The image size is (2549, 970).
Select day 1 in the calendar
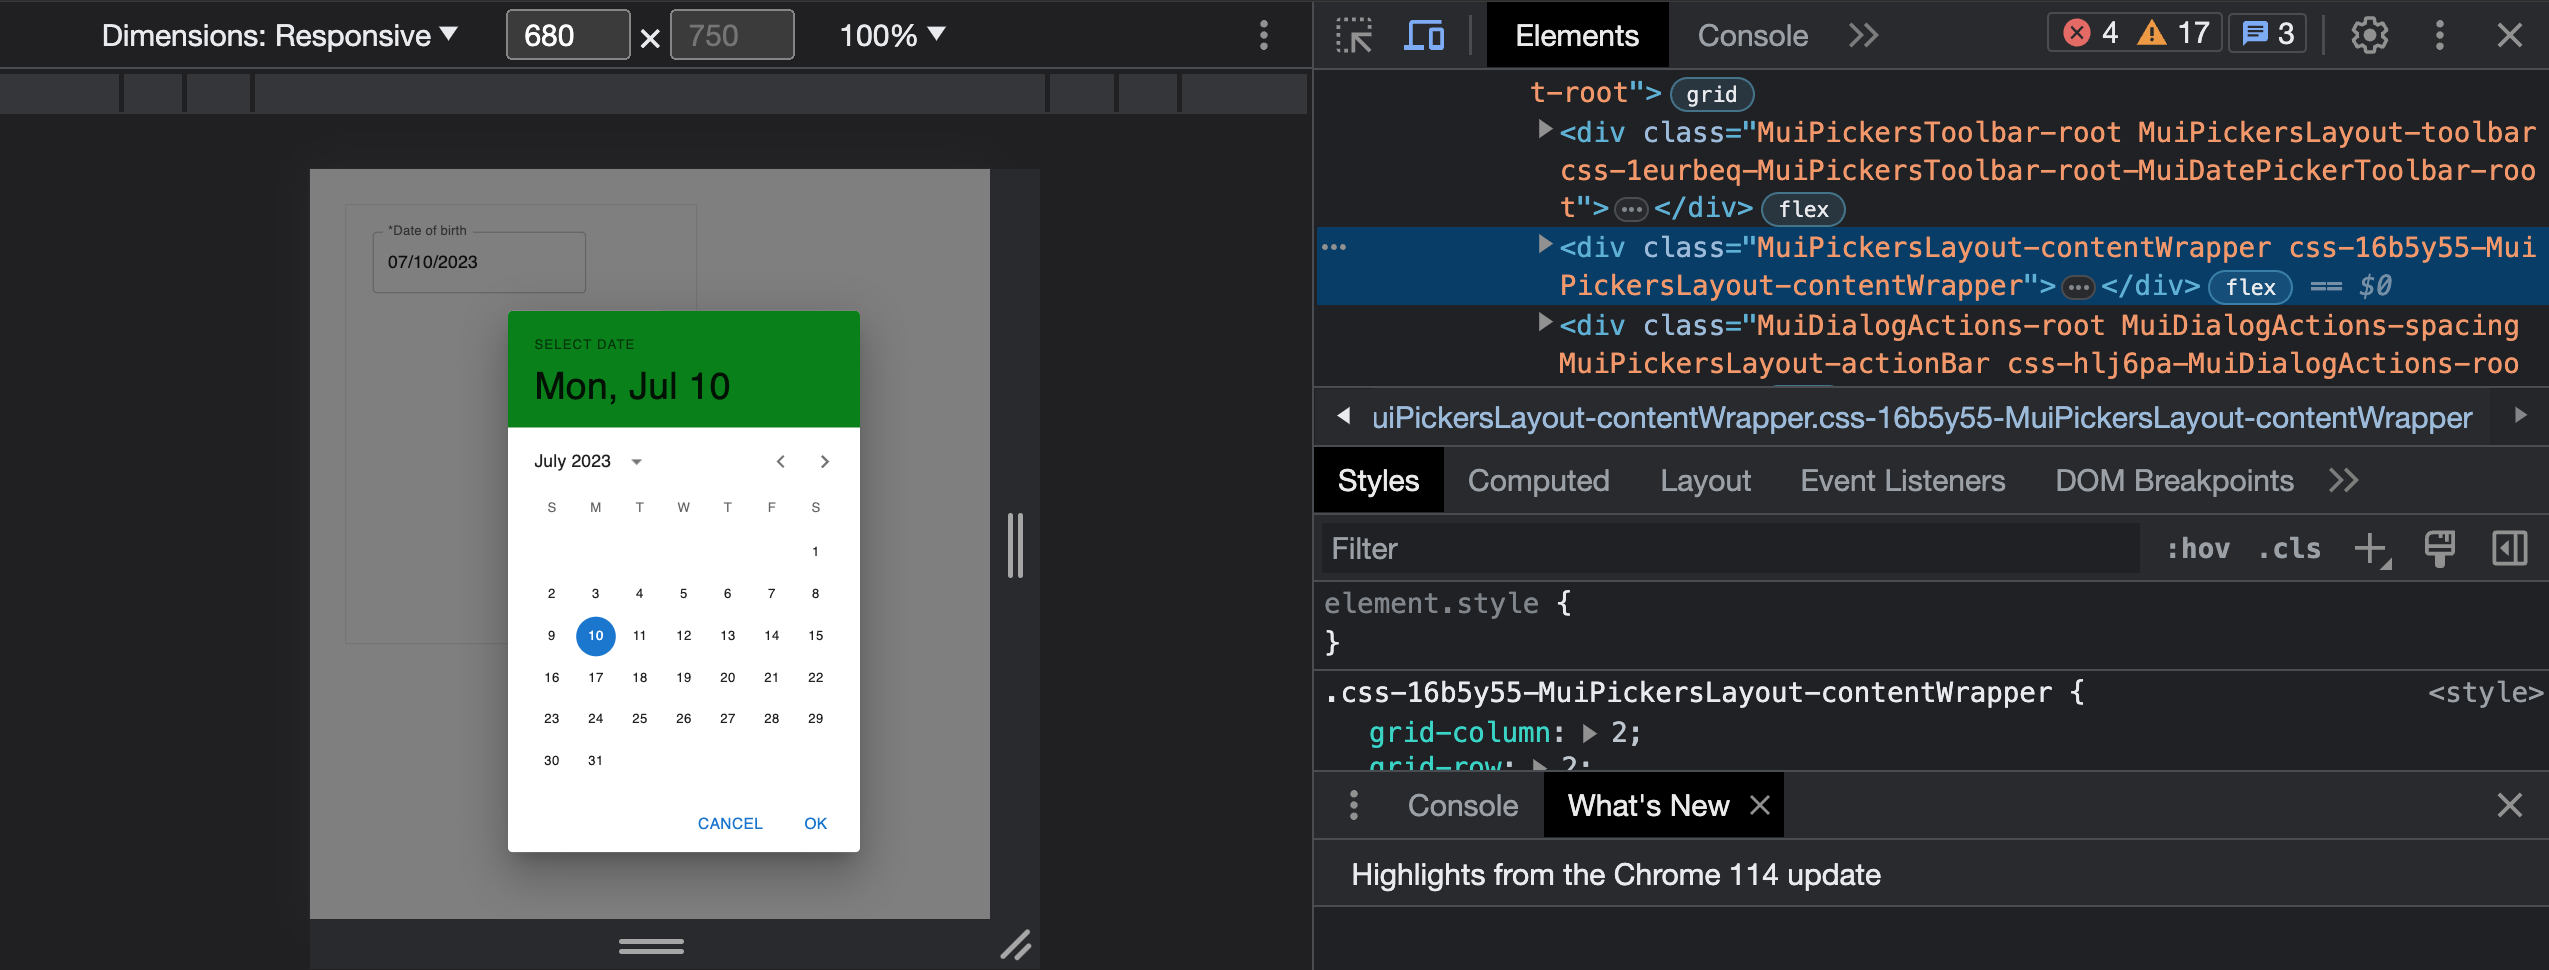tap(815, 551)
